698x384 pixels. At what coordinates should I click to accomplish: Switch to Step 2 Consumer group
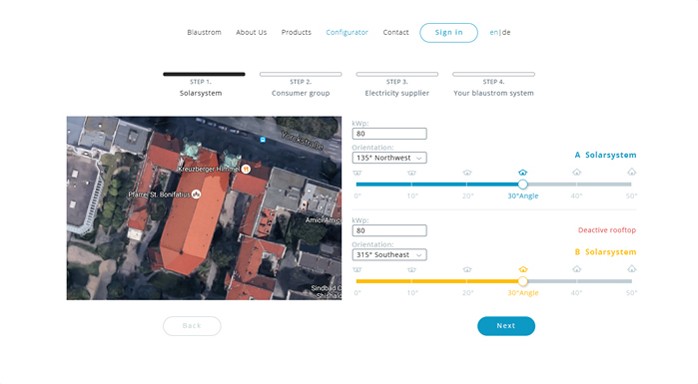[300, 85]
